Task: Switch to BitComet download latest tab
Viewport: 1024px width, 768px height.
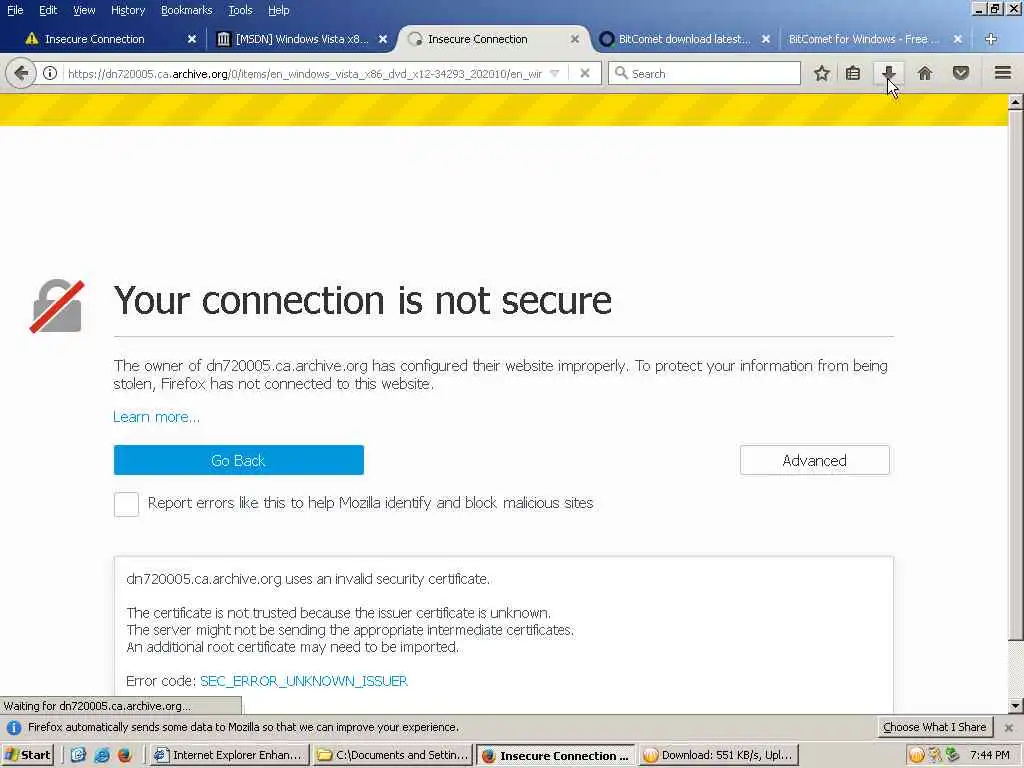Action: point(684,39)
